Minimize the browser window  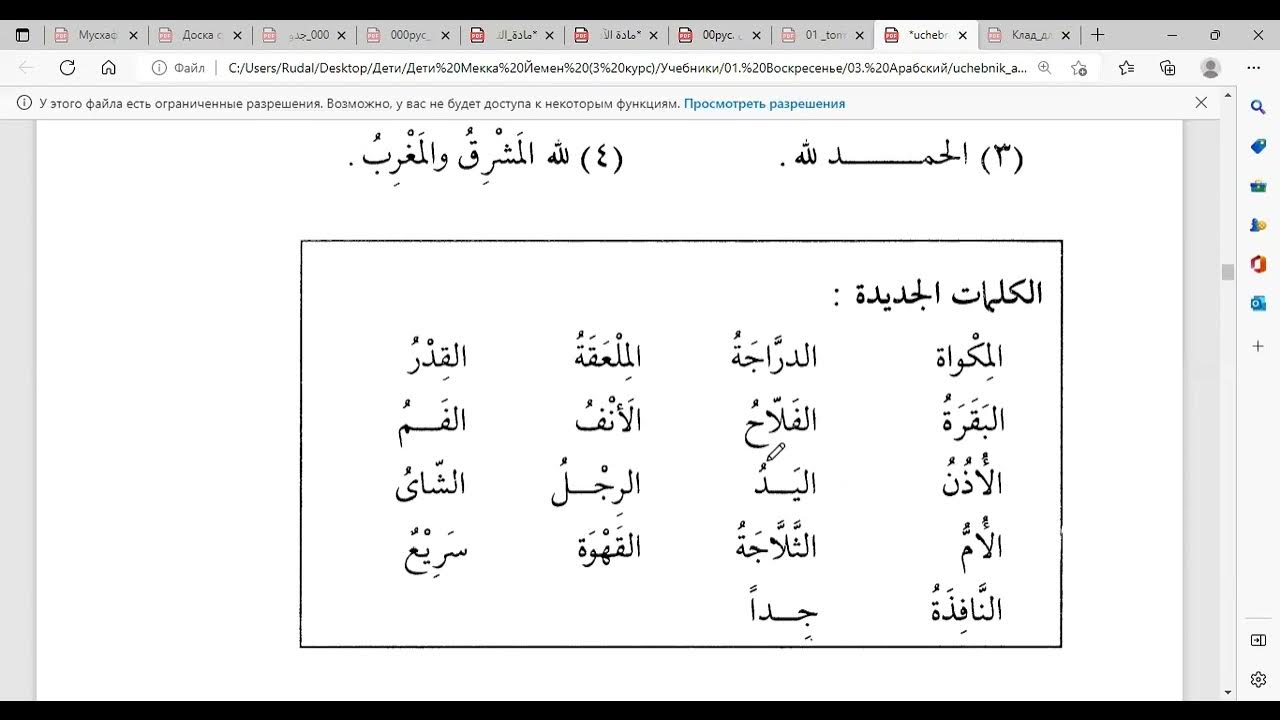click(1171, 35)
